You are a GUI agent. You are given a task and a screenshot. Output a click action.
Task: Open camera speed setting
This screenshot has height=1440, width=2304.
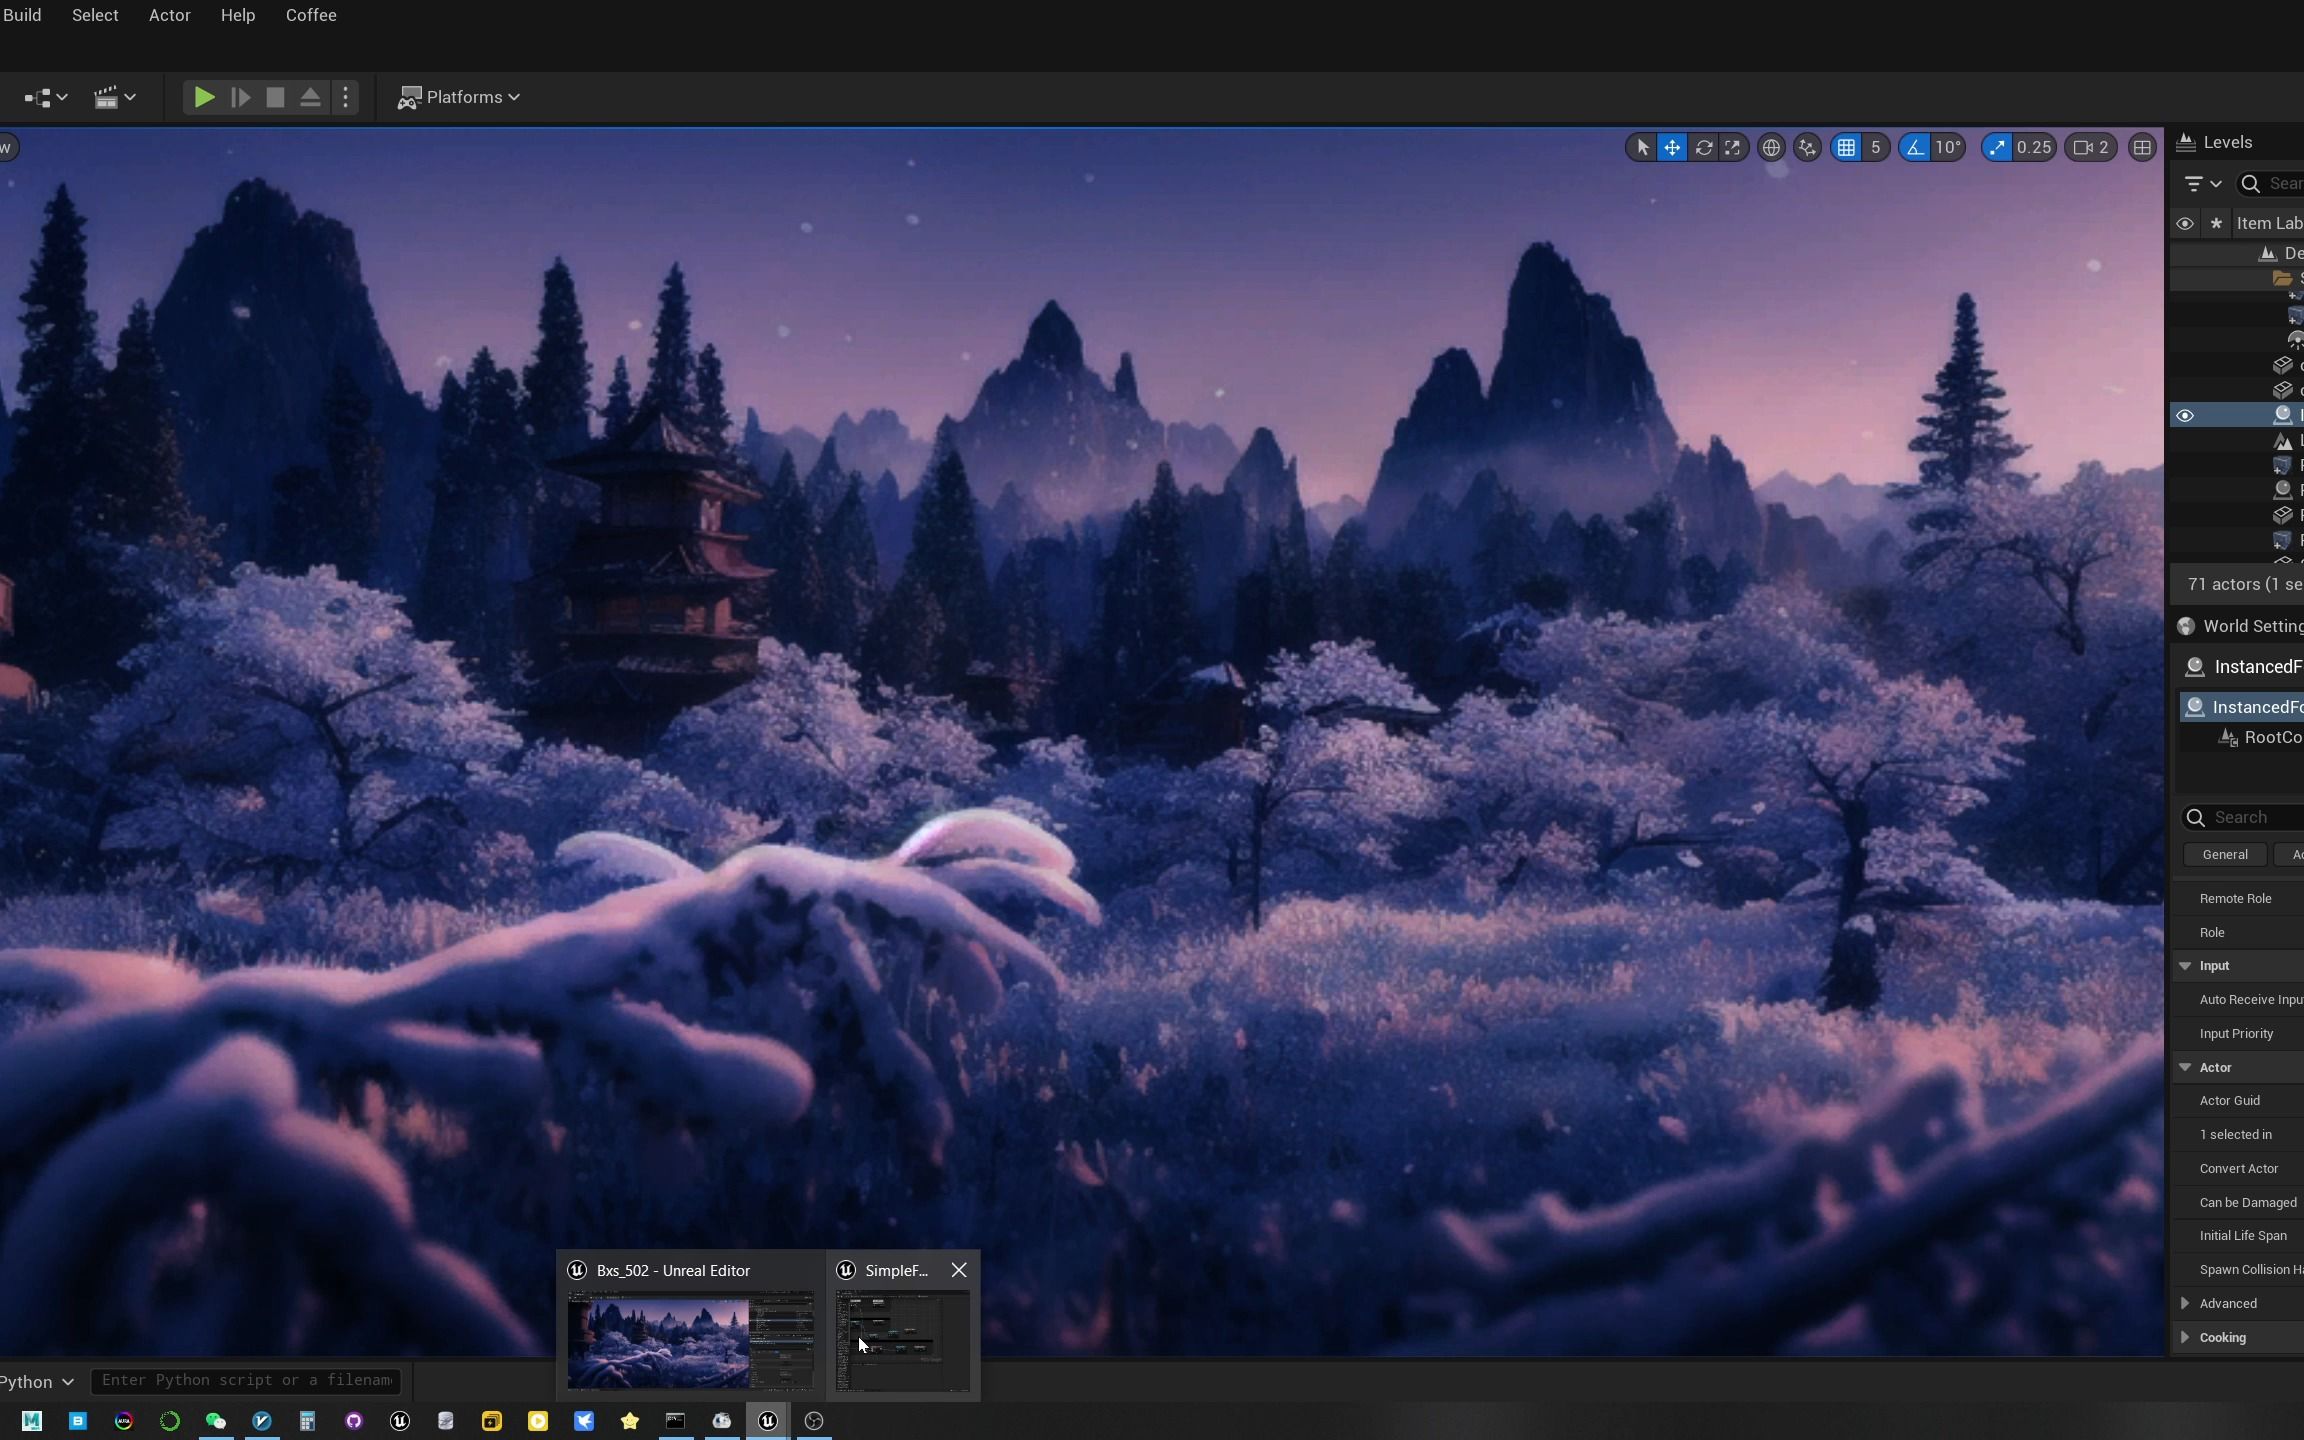pyautogui.click(x=2091, y=148)
